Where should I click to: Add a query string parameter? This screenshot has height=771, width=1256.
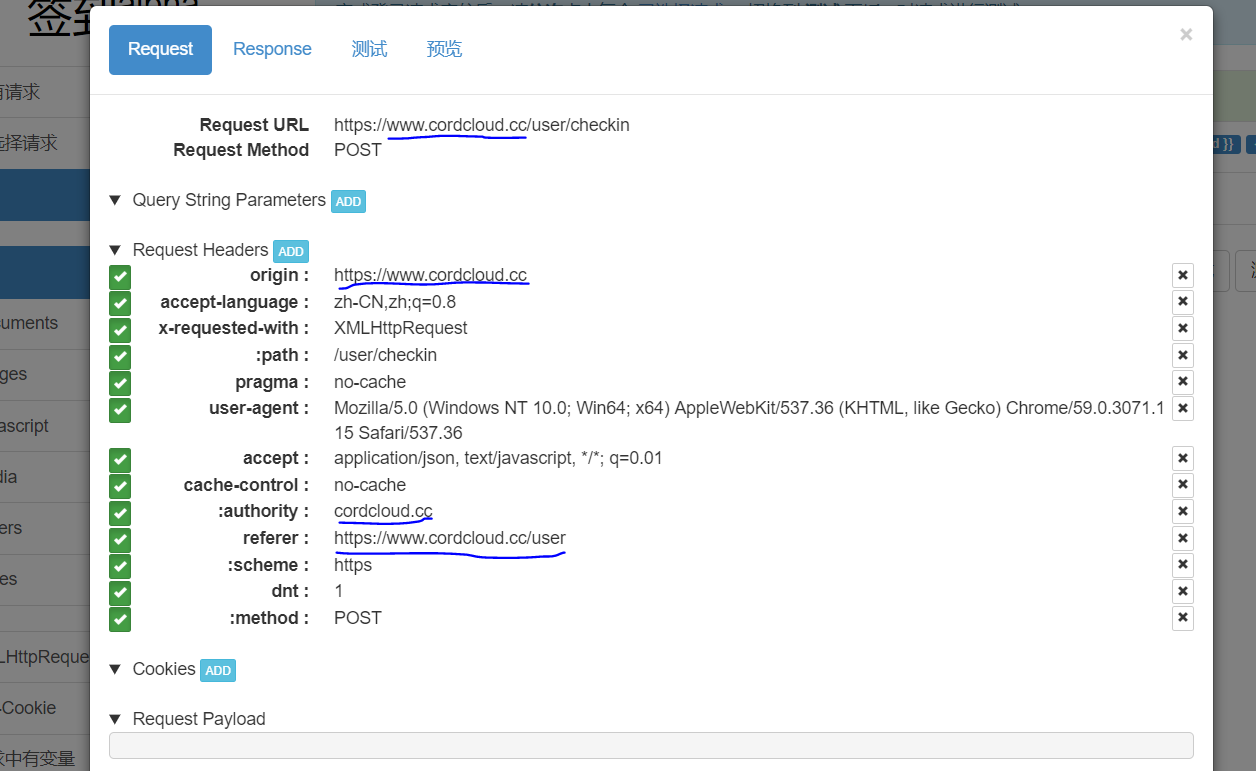(x=348, y=201)
